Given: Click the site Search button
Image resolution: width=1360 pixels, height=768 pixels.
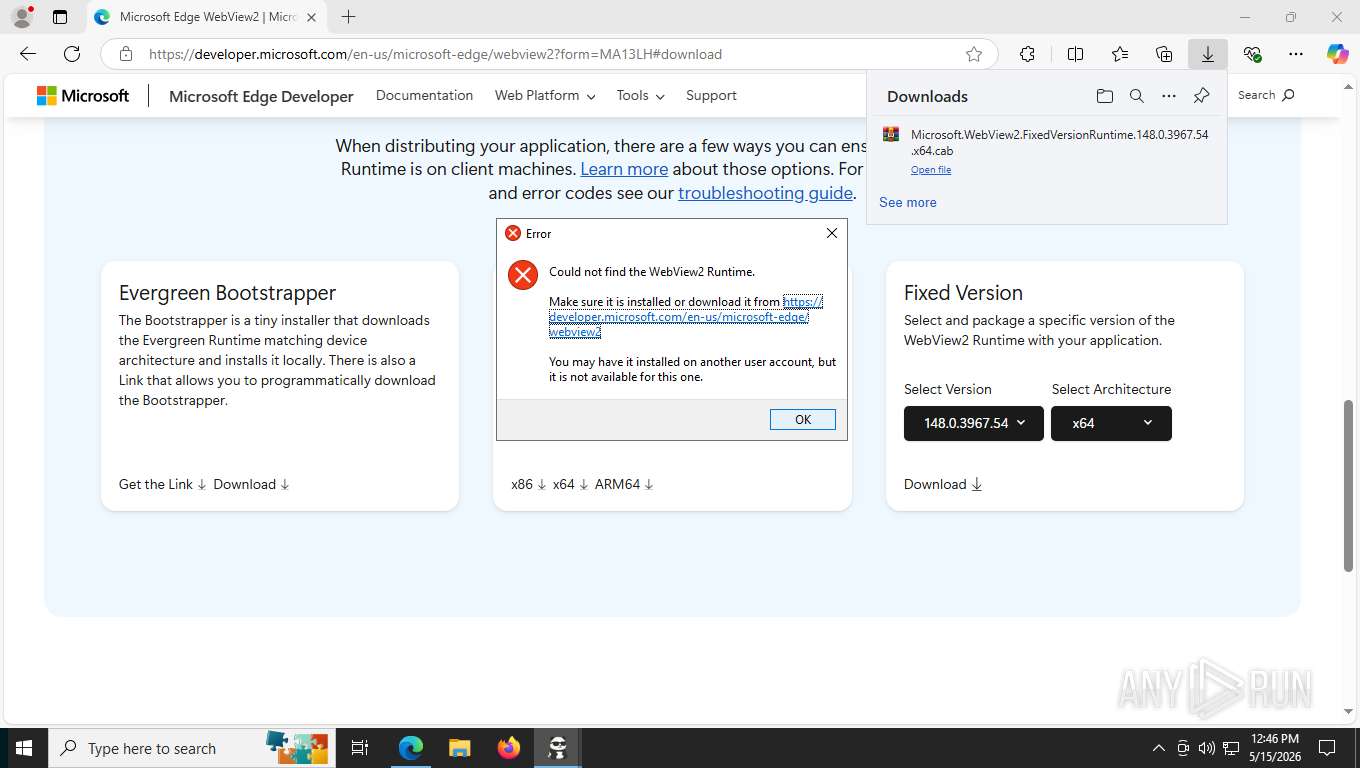Looking at the screenshot, I should pos(1266,95).
